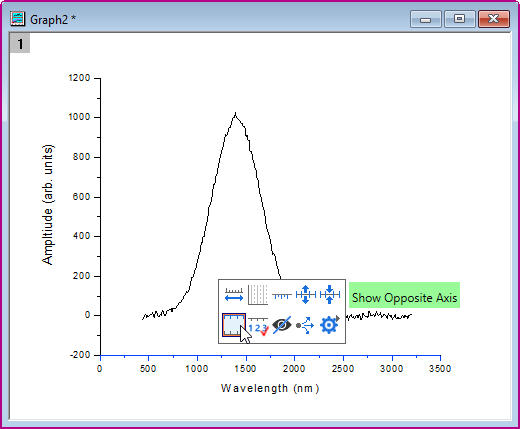Viewport: 520px width, 429px height.
Task: Click X-axis tick label 2500
Action: coord(343,369)
